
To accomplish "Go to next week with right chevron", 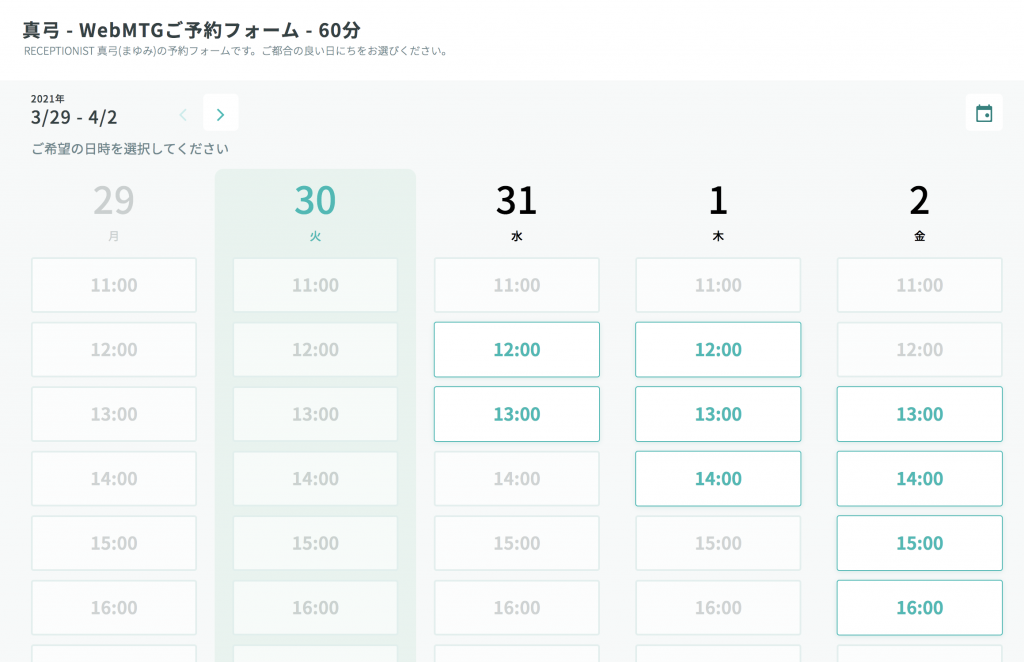I will pyautogui.click(x=220, y=114).
